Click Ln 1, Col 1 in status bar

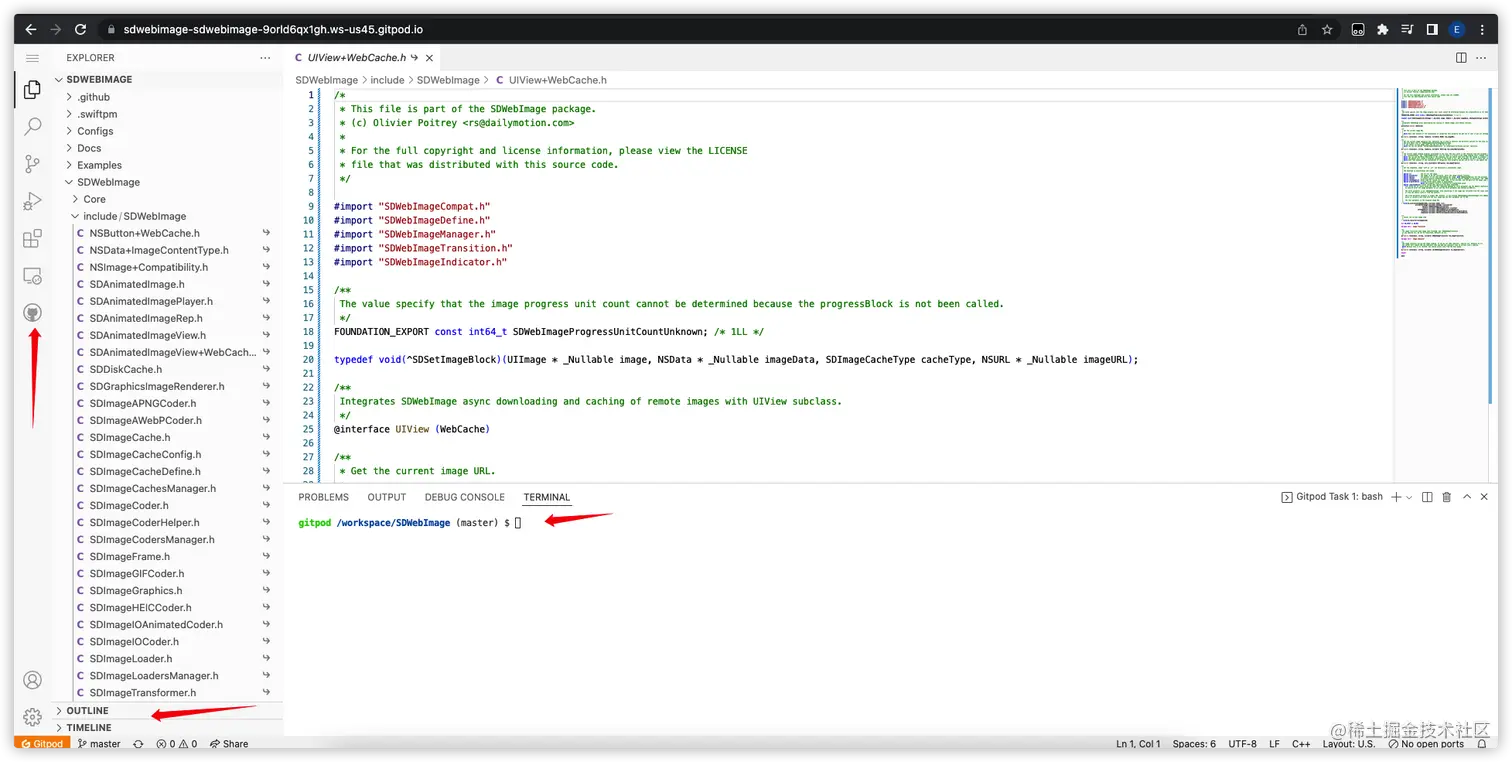[1138, 744]
